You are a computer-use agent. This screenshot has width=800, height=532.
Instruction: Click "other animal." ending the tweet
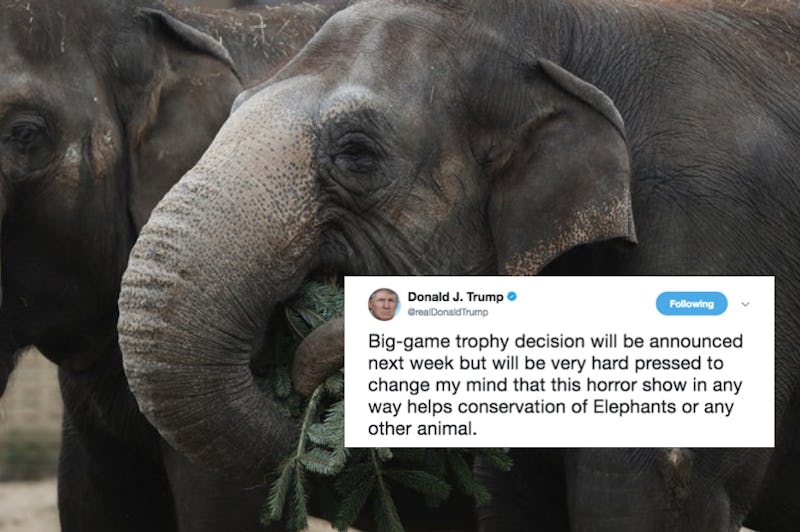point(422,429)
